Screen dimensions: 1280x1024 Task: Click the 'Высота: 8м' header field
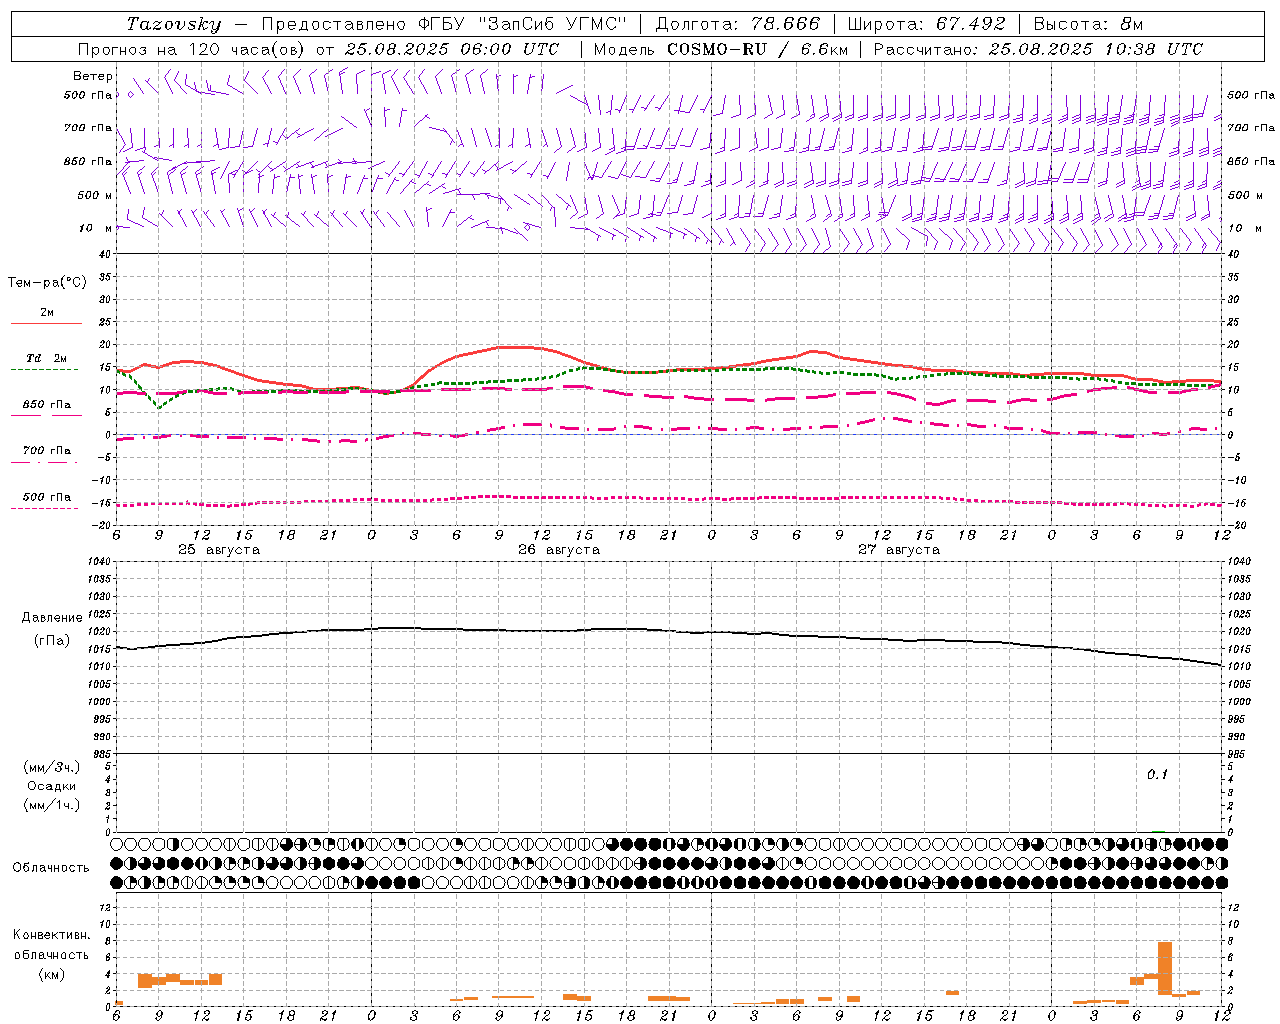[x=1088, y=24]
